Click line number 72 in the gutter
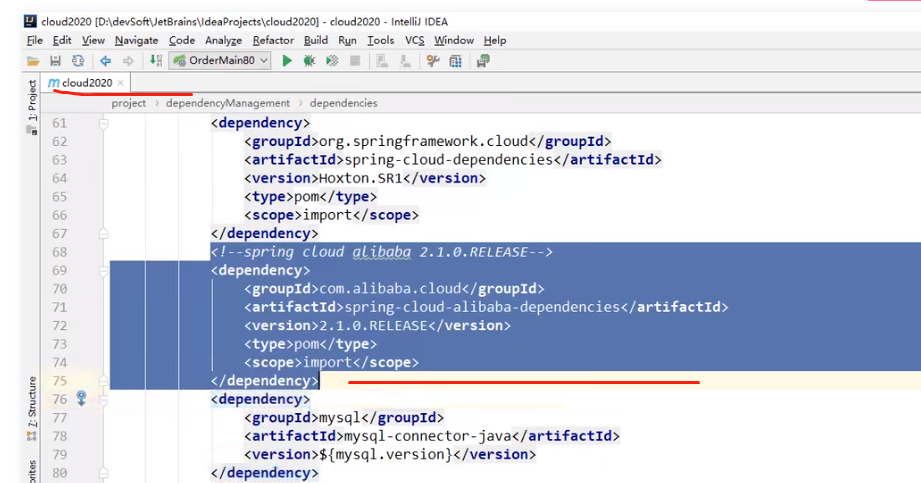 click(x=59, y=326)
